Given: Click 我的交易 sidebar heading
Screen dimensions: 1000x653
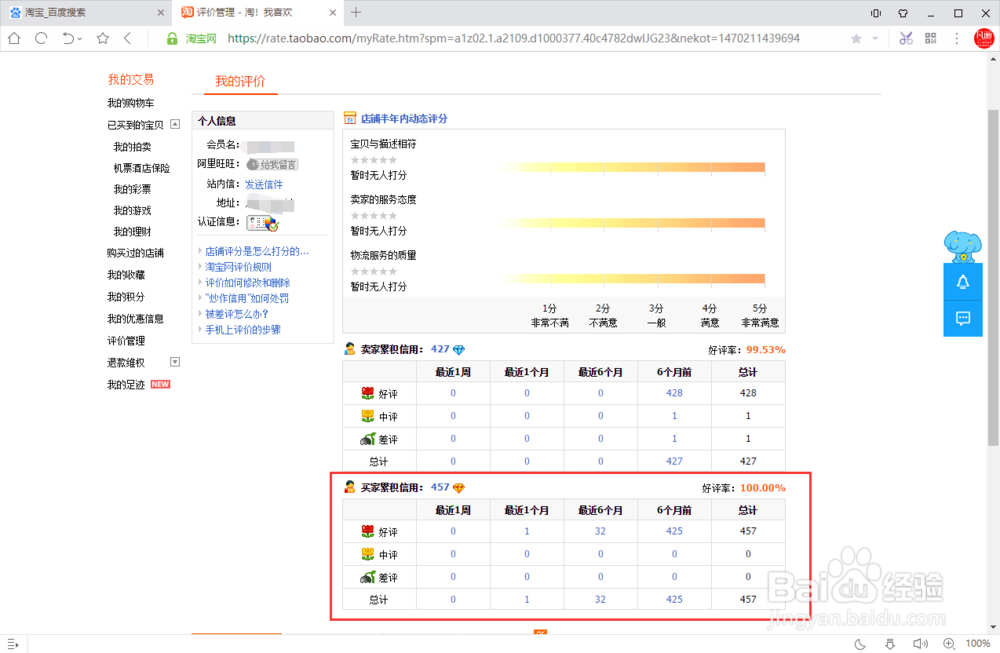Looking at the screenshot, I should tap(131, 80).
